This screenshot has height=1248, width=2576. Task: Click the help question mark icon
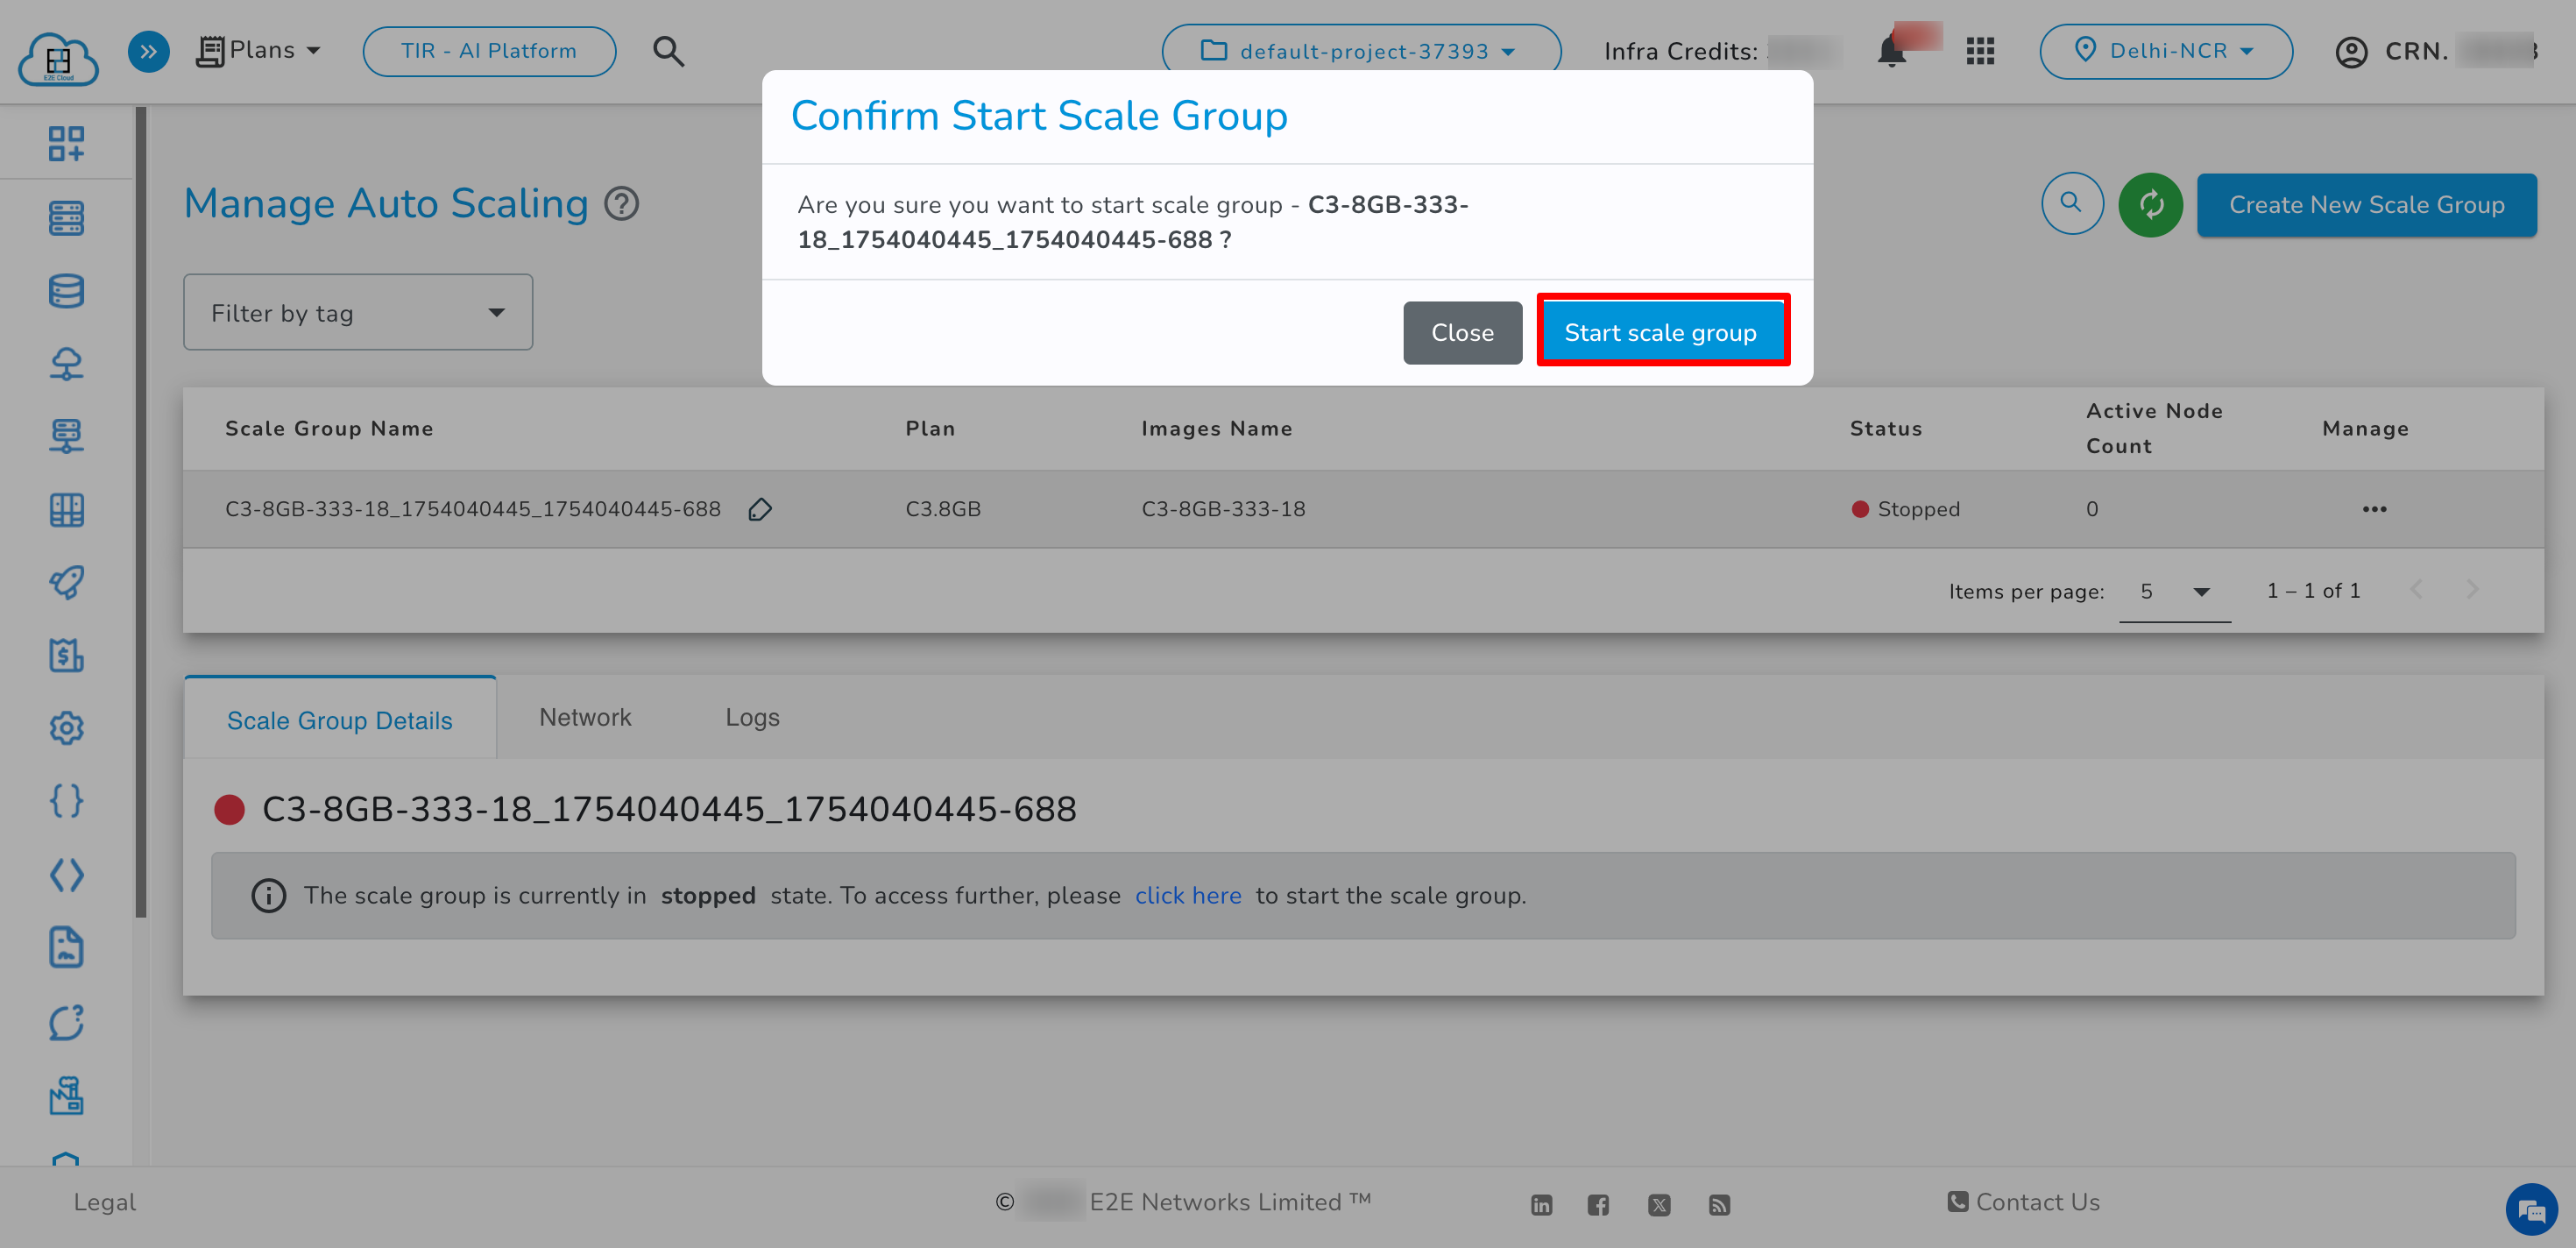tap(621, 204)
